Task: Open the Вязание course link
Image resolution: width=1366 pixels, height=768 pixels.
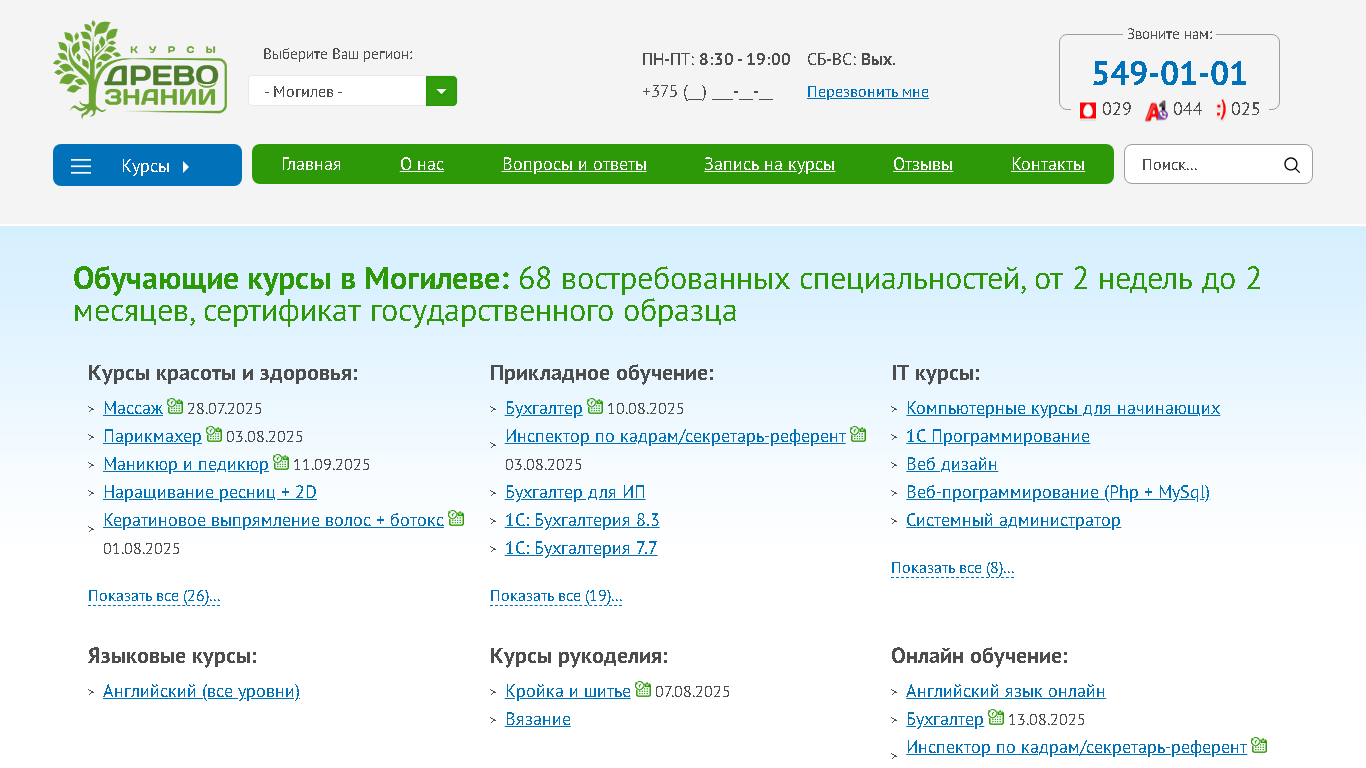Action: (x=538, y=719)
